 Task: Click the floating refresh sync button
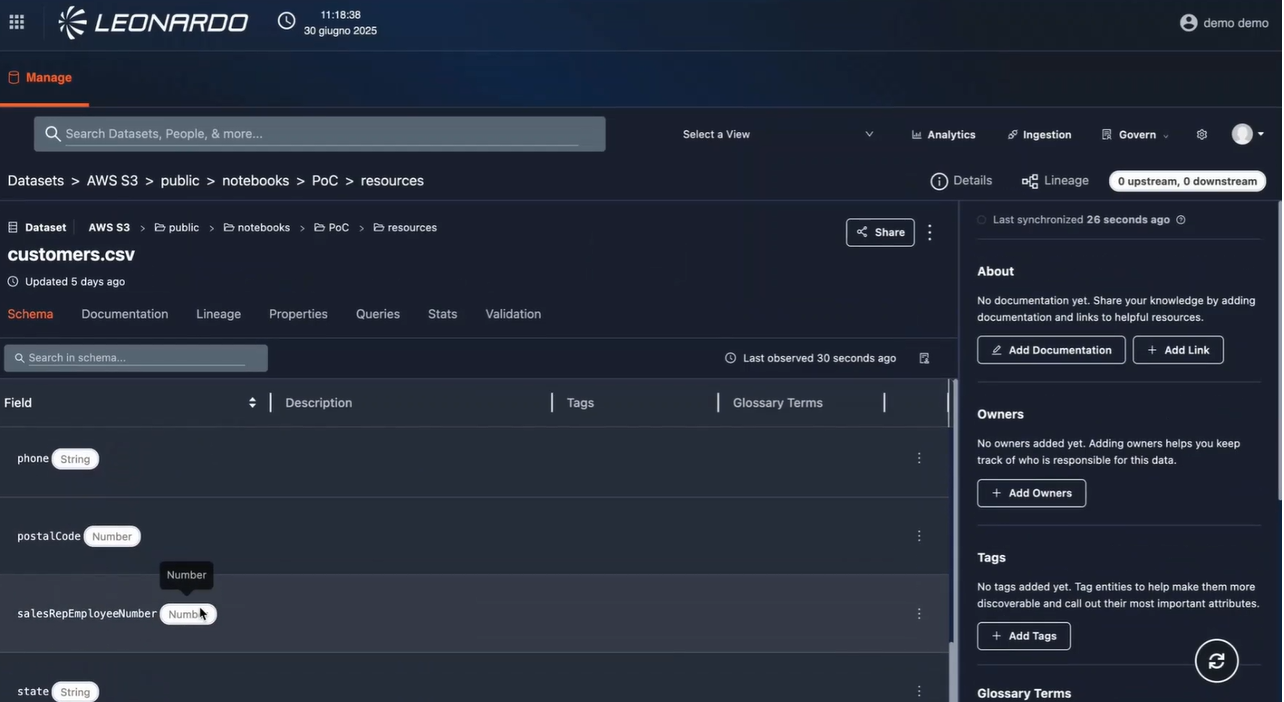click(1216, 661)
